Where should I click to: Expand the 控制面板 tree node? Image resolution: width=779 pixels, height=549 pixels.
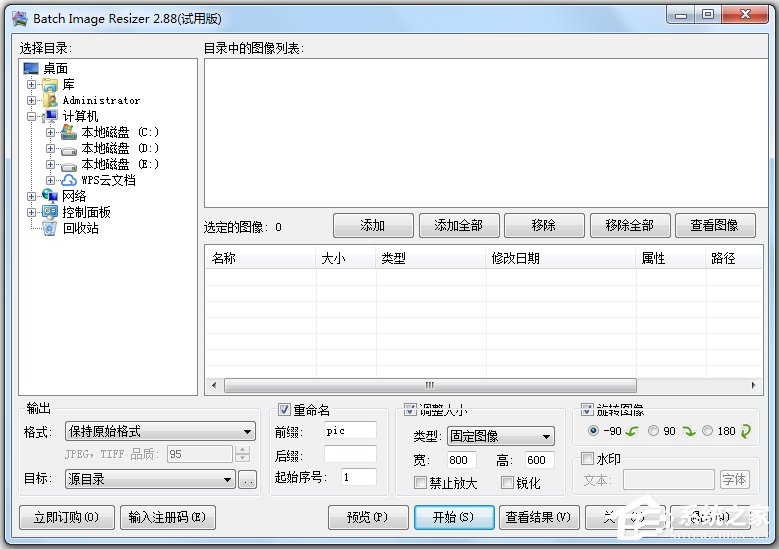click(x=31, y=212)
